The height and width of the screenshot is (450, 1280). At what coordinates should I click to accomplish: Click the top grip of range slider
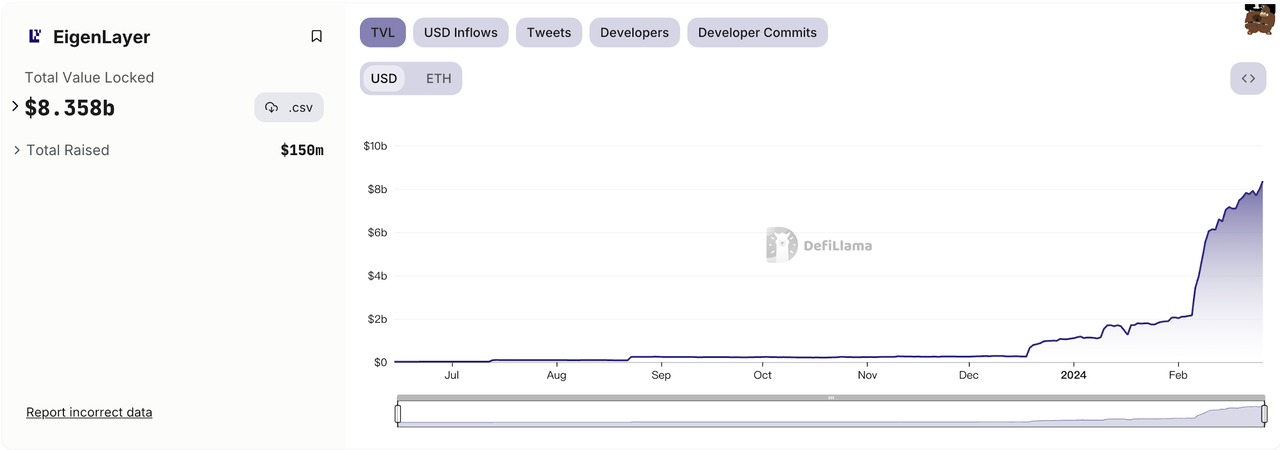point(831,397)
